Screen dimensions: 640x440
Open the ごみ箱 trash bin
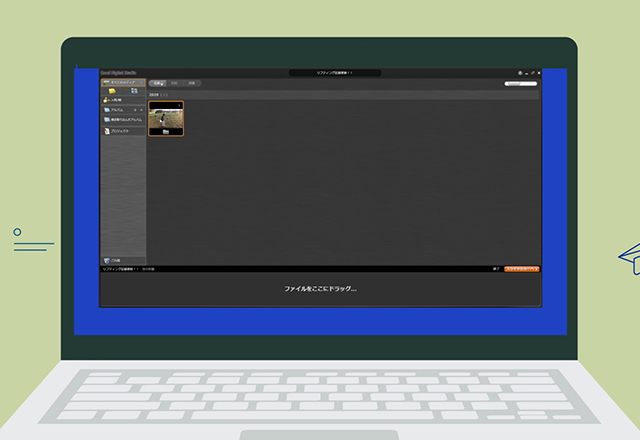pos(114,259)
